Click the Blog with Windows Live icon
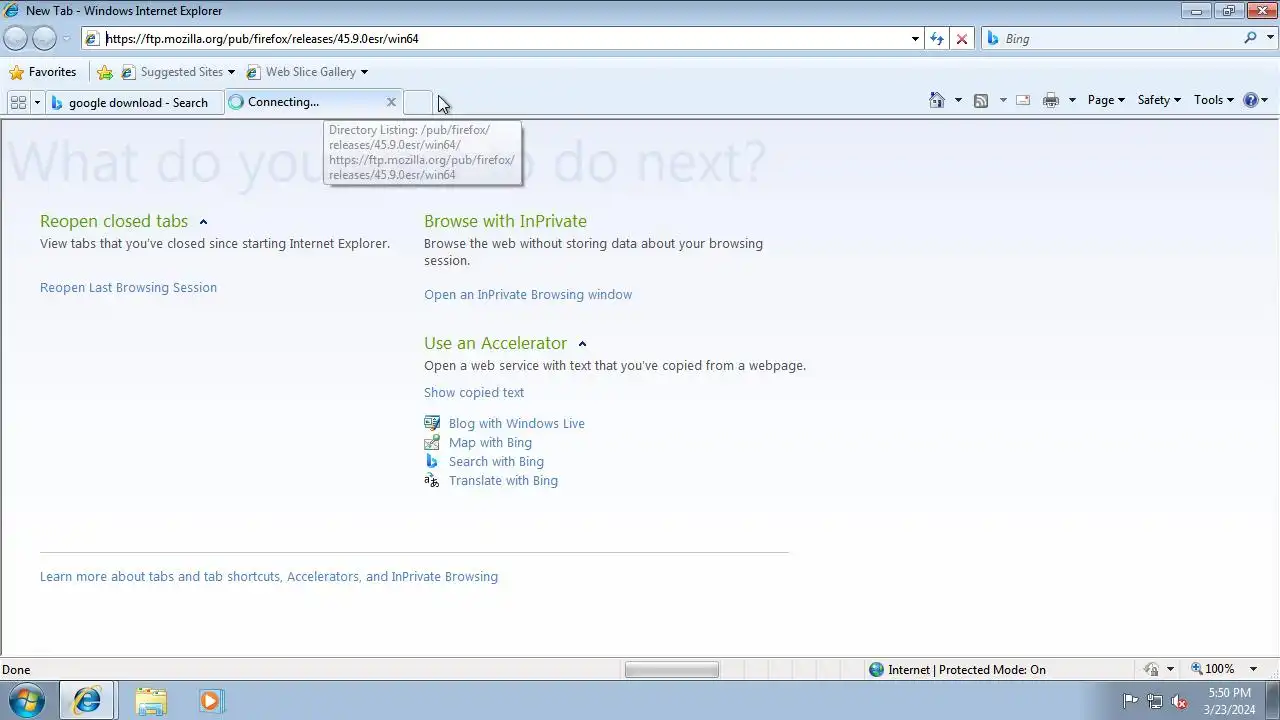This screenshot has height=720, width=1280. point(432,423)
